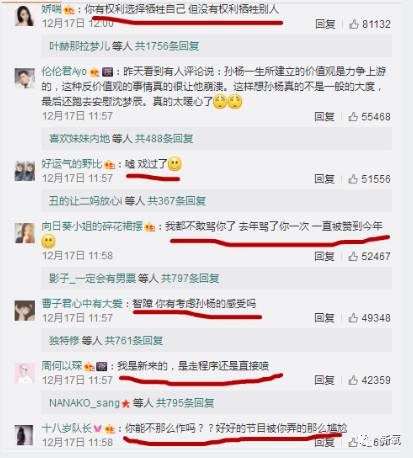The width and height of the screenshot is (413, 458).
Task: Like the comment with 81132 likes
Action: (353, 24)
